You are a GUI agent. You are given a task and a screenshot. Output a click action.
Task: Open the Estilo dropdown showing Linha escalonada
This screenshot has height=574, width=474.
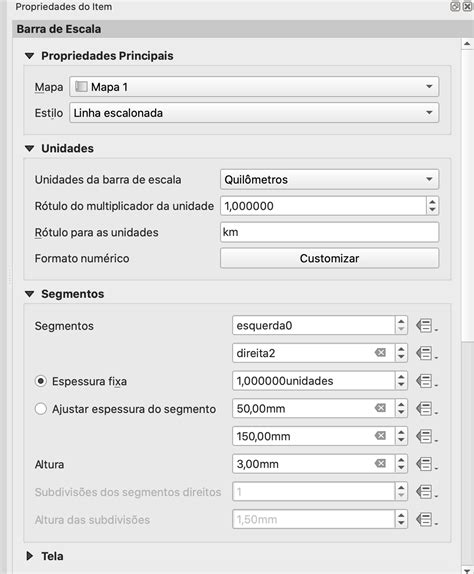point(254,113)
